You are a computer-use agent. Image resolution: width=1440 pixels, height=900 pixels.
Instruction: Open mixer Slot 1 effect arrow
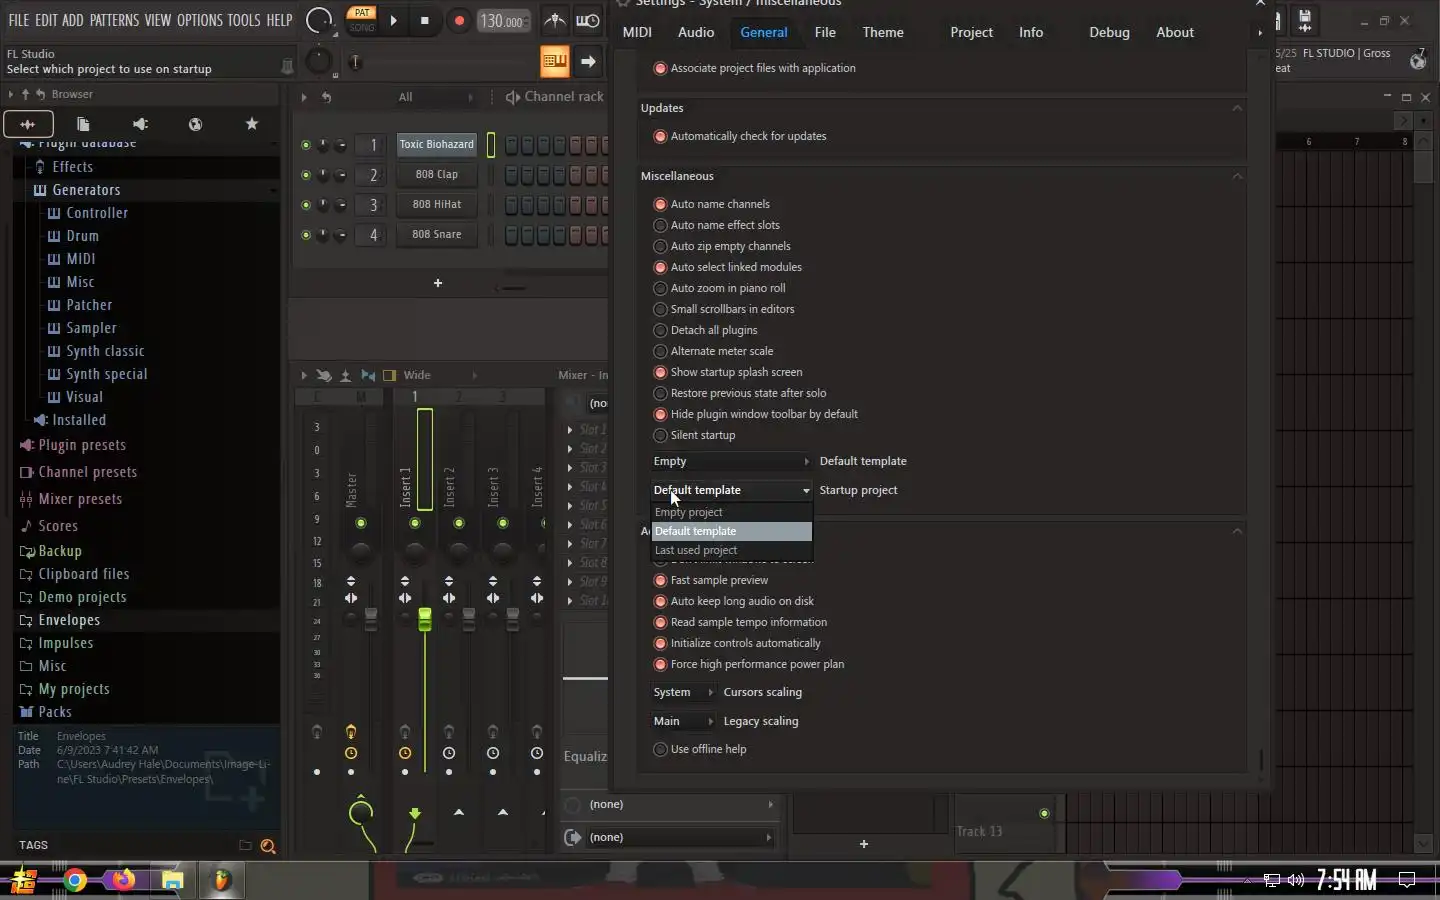pos(570,430)
